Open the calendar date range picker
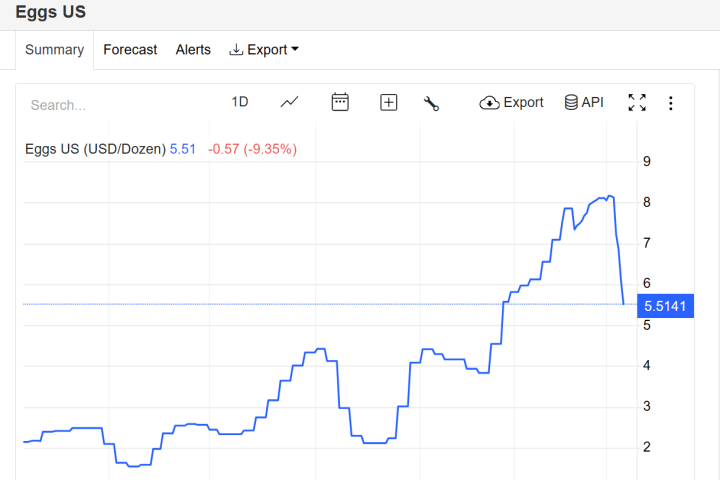 pyautogui.click(x=340, y=102)
